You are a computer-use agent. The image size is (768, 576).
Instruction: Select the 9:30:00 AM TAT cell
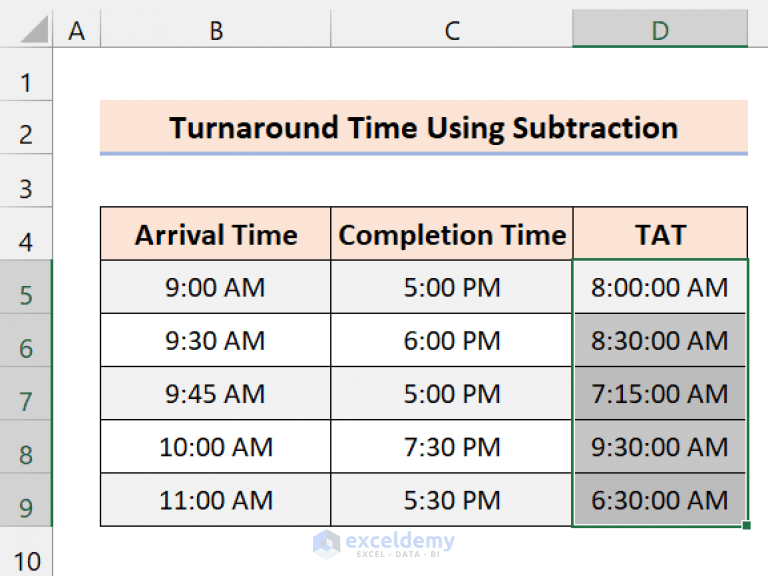pos(660,446)
